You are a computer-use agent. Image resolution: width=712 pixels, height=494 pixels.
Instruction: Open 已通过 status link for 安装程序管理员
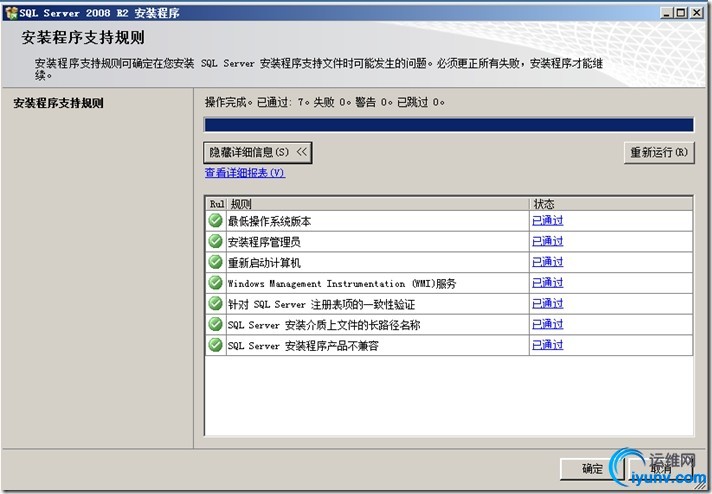click(548, 241)
